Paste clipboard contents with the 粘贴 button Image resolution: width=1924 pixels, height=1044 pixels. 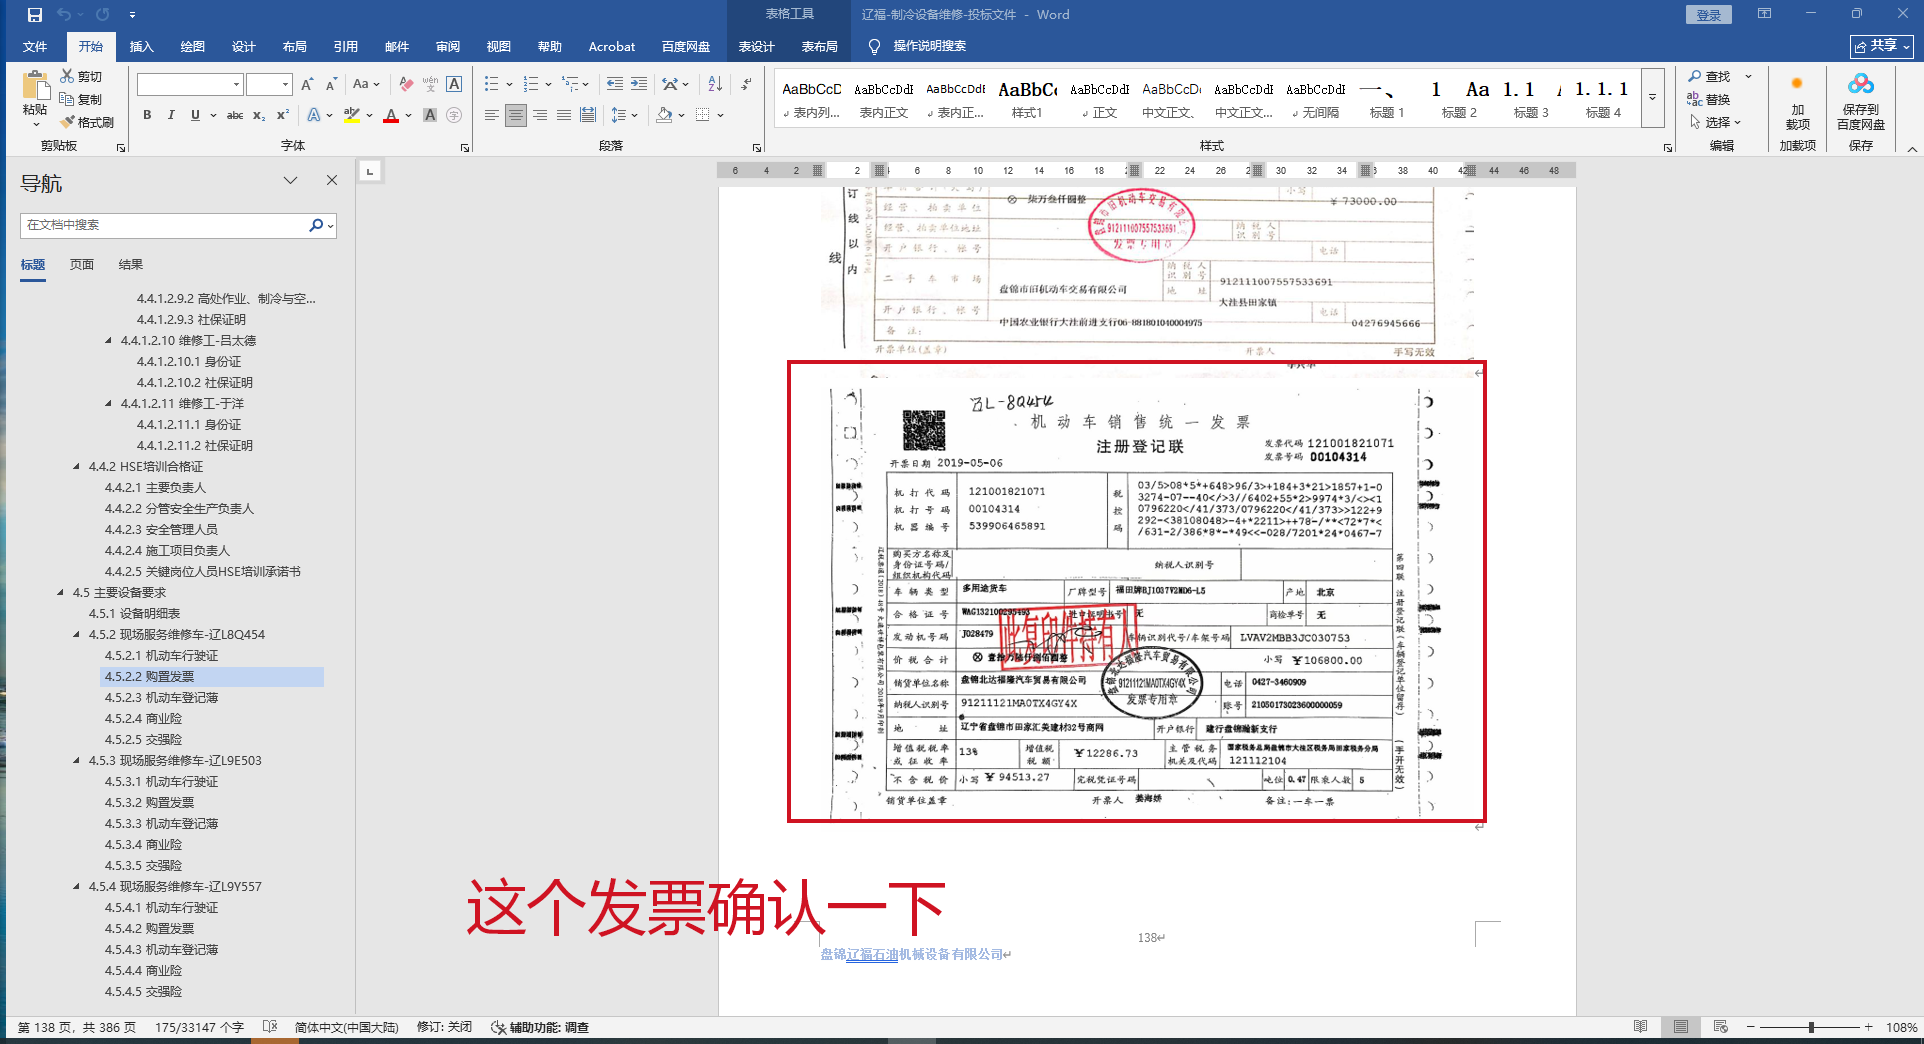pos(35,98)
